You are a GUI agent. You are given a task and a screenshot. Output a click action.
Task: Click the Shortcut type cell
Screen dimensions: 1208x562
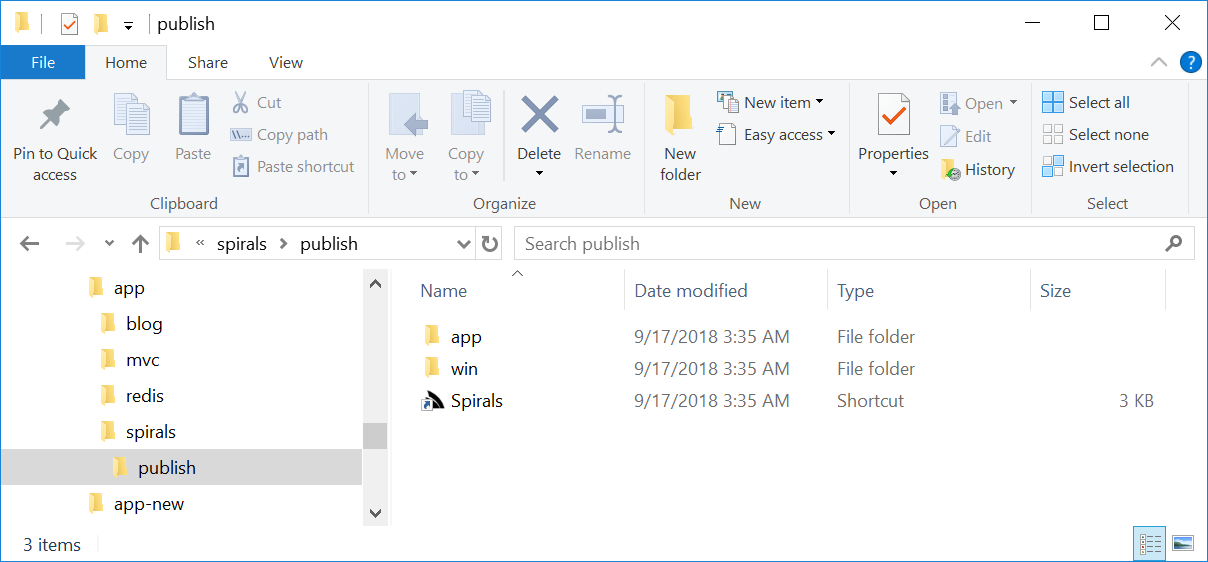coord(870,401)
